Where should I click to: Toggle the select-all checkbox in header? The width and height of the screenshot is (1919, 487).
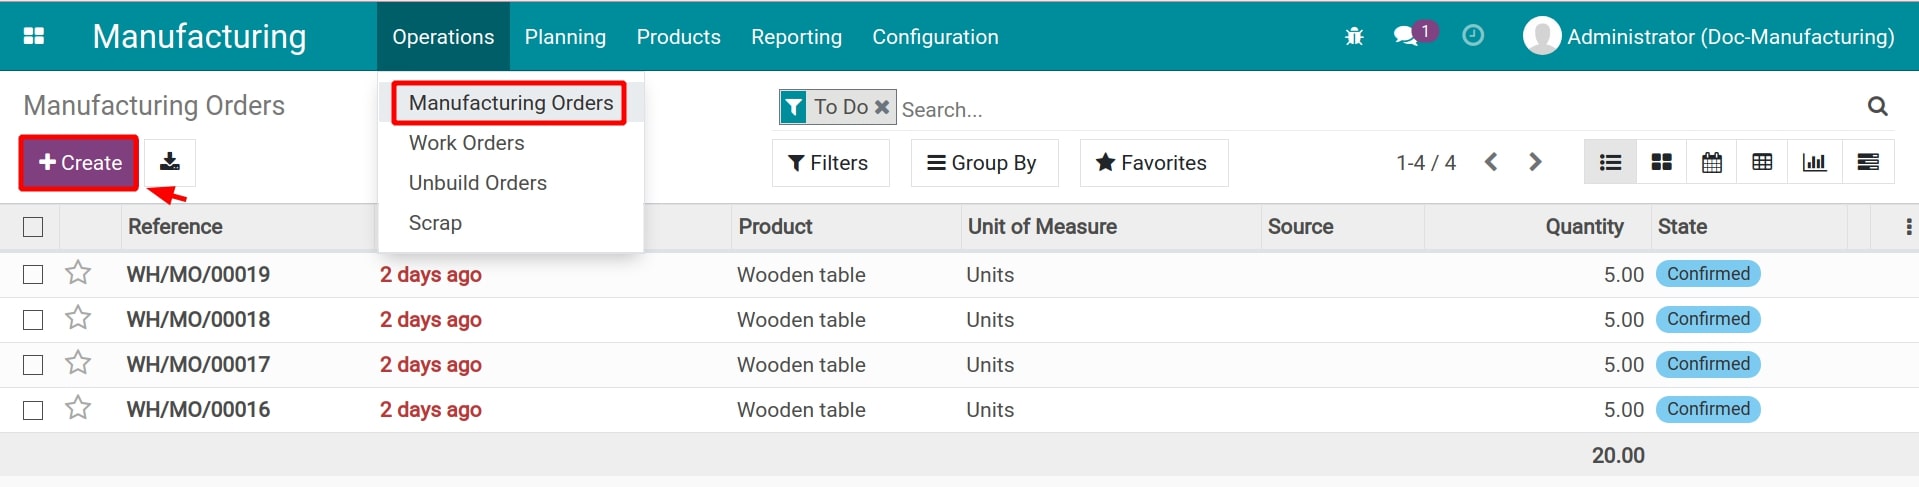33,227
